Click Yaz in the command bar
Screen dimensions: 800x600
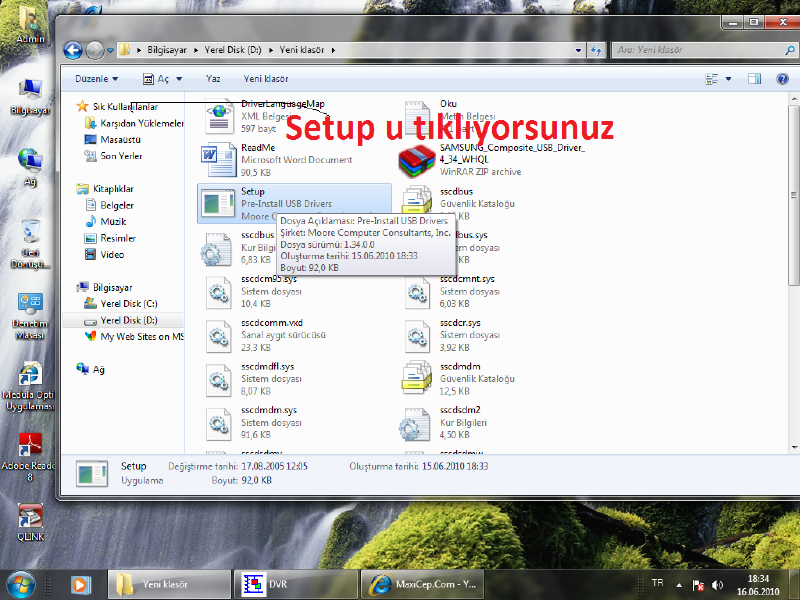click(x=212, y=79)
